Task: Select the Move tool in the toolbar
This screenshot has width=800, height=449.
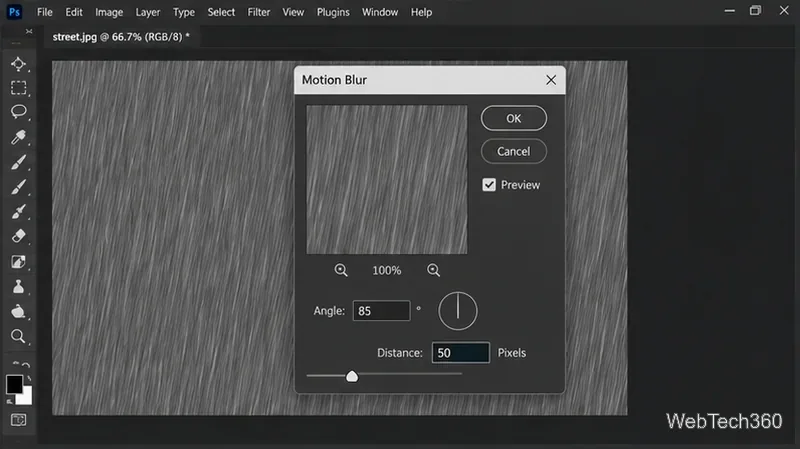Action: click(18, 64)
